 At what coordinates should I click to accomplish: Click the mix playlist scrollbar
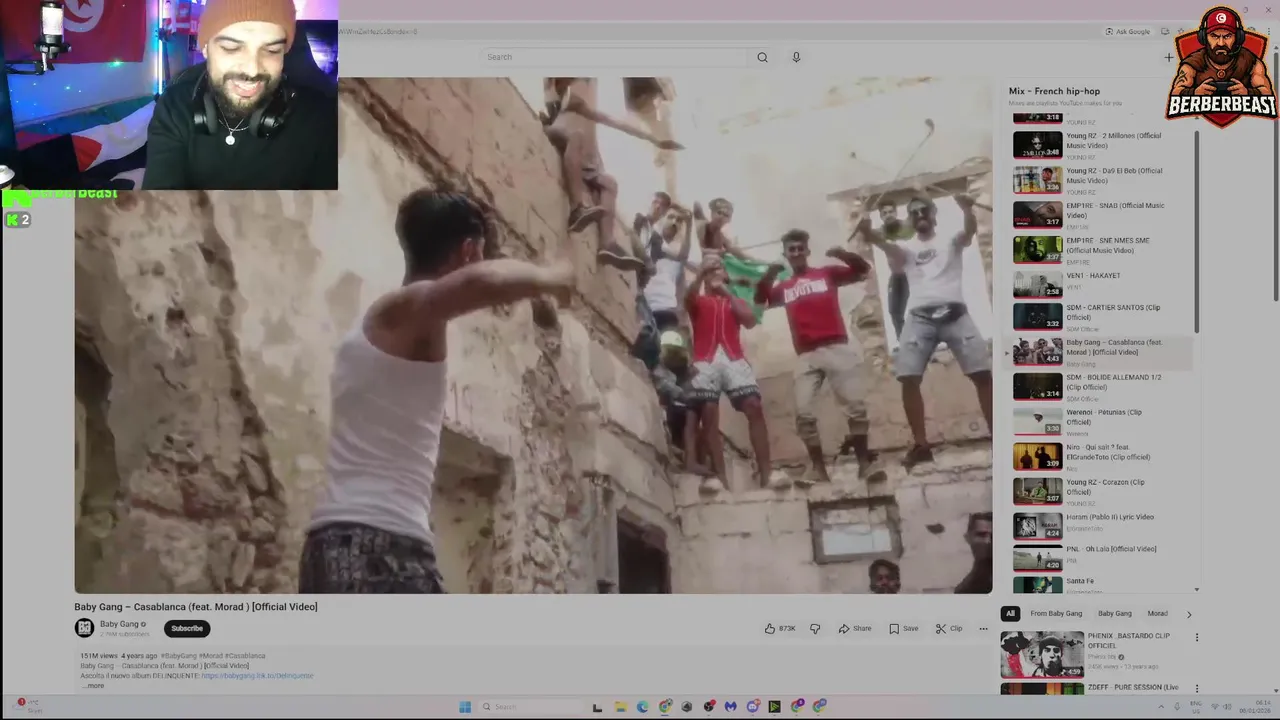[1197, 232]
